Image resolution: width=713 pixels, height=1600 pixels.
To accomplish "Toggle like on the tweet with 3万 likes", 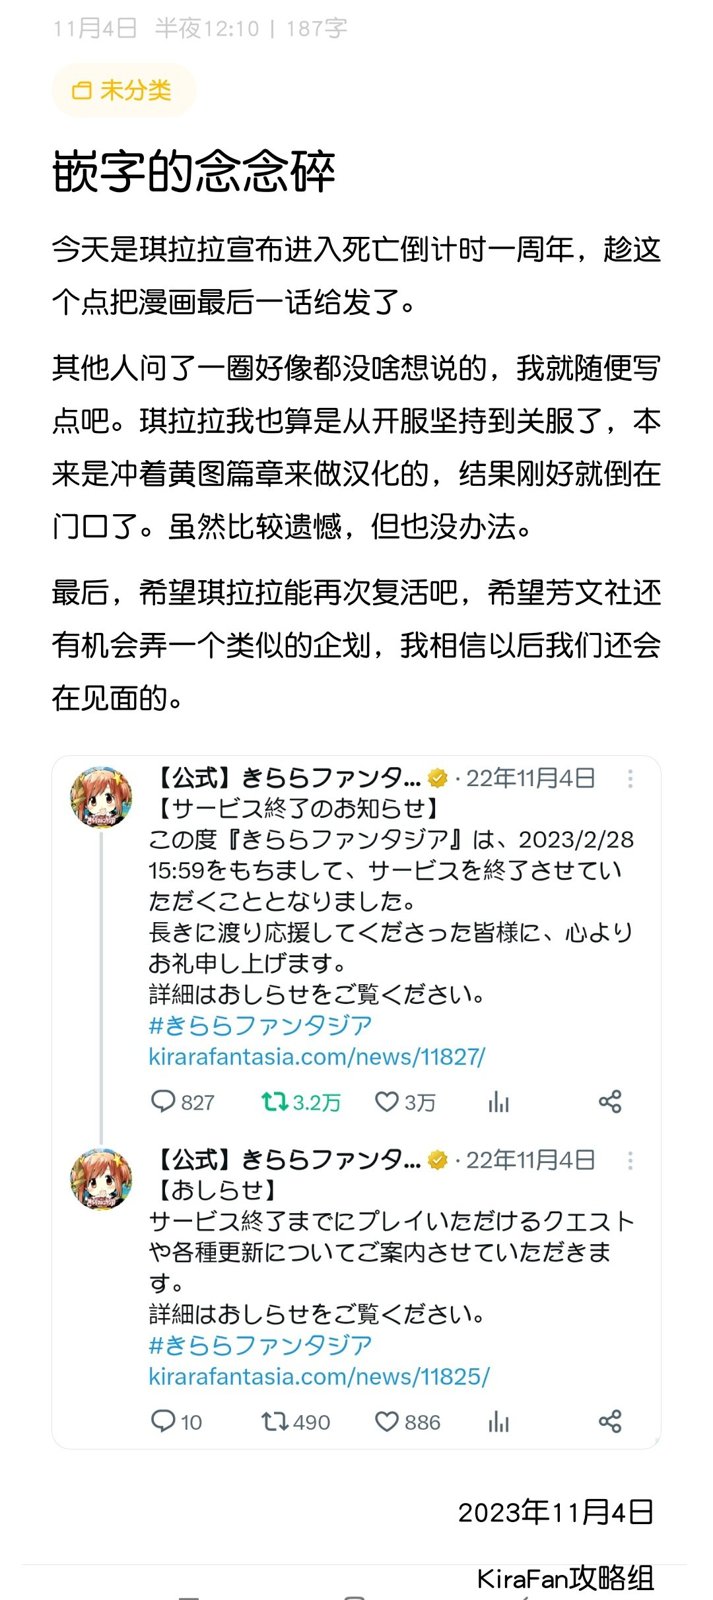I will coord(385,1101).
